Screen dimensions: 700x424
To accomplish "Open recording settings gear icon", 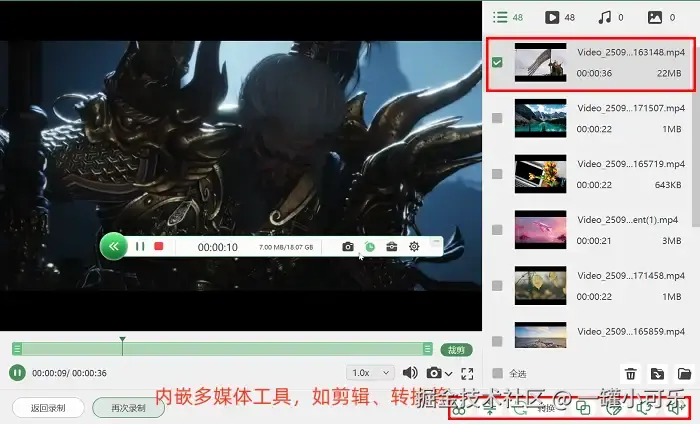I will [414, 246].
